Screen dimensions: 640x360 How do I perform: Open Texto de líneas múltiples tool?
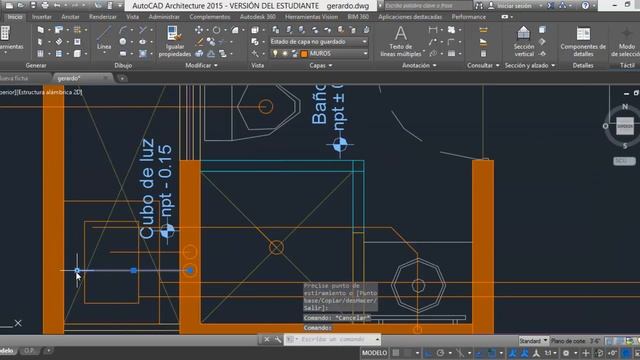tap(400, 41)
